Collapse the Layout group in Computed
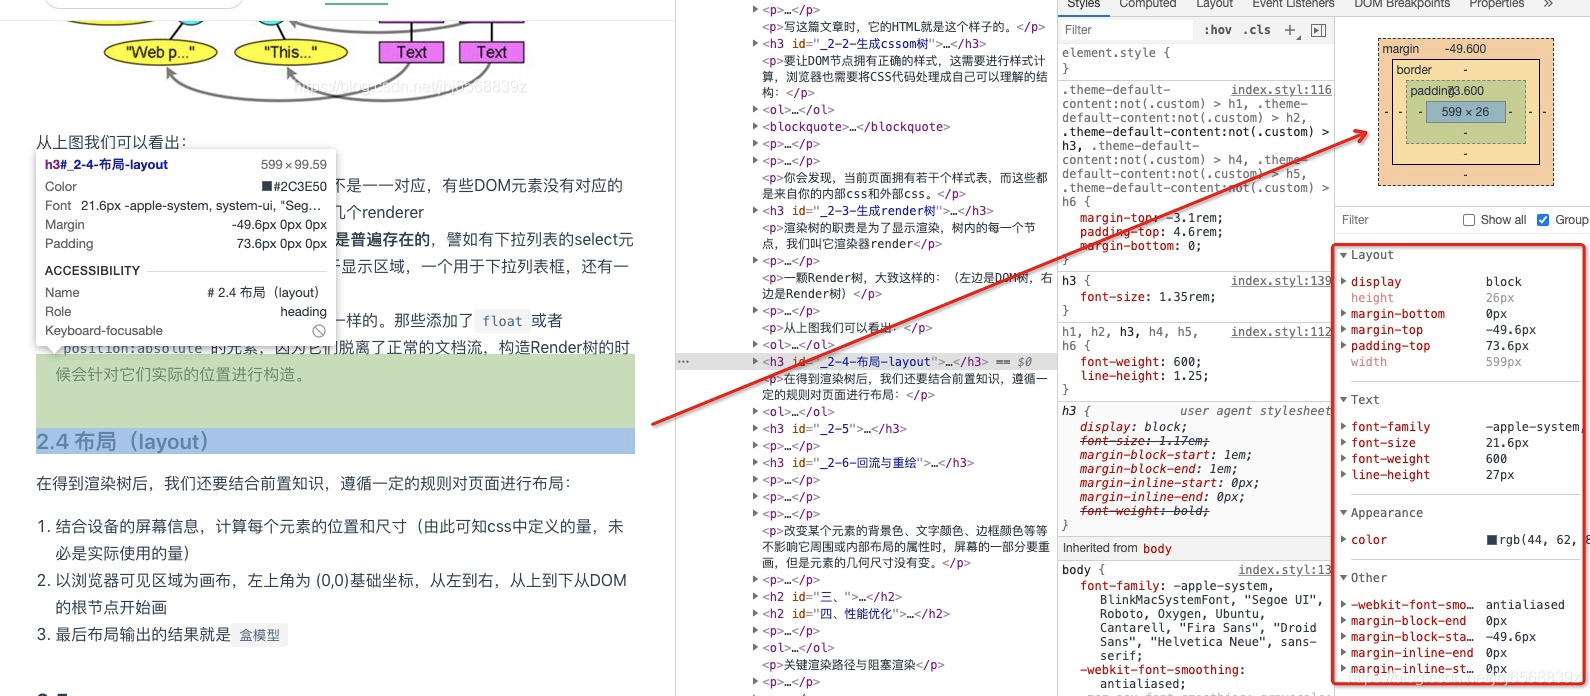This screenshot has width=1590, height=696. [1344, 255]
